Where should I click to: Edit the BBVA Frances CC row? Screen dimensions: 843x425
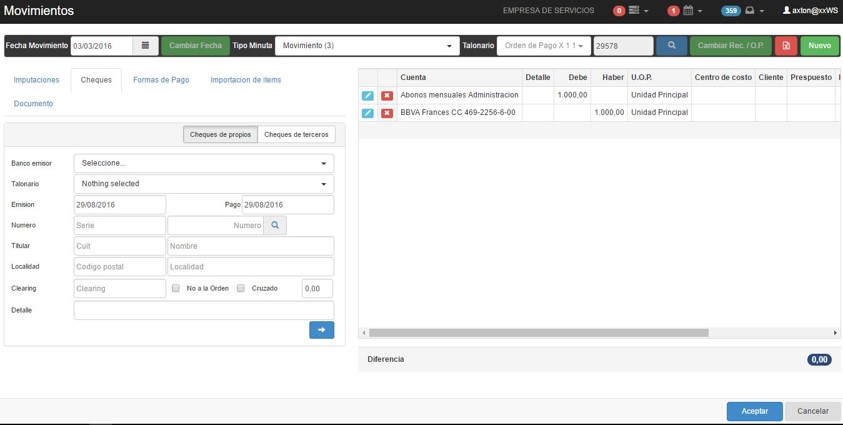click(368, 113)
